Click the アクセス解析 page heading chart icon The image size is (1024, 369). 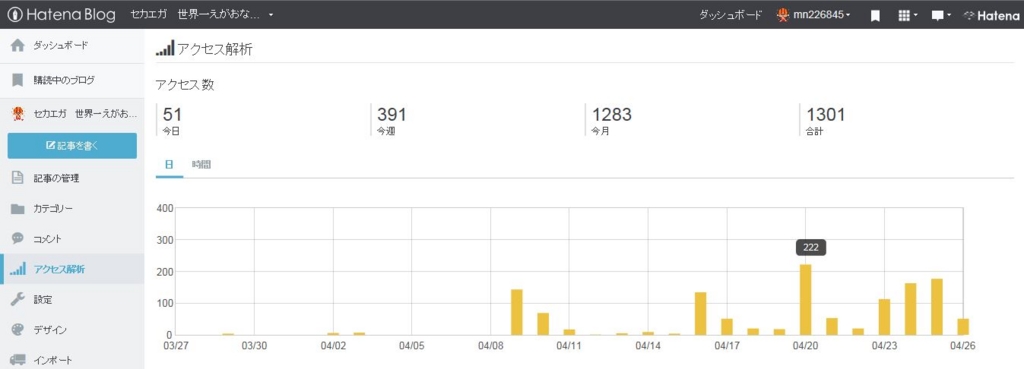click(x=165, y=48)
